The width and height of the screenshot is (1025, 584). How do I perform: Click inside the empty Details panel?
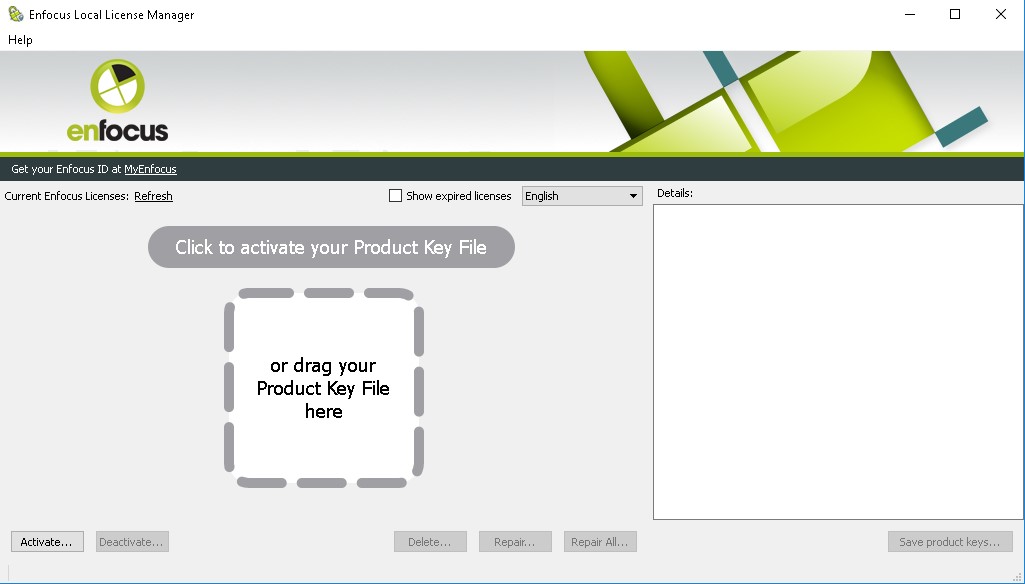[837, 360]
